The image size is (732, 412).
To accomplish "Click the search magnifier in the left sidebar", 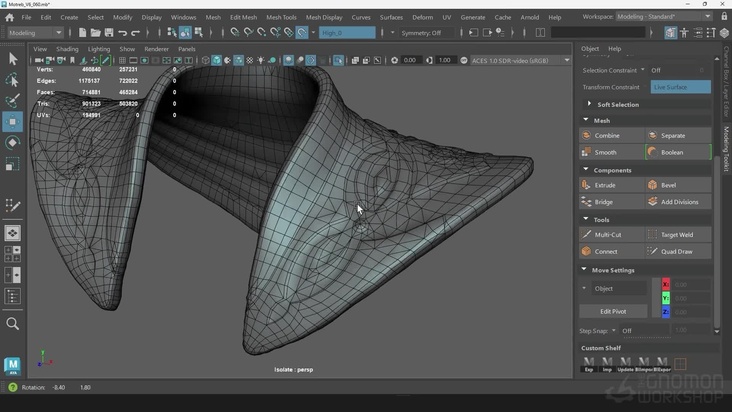I will [x=13, y=323].
